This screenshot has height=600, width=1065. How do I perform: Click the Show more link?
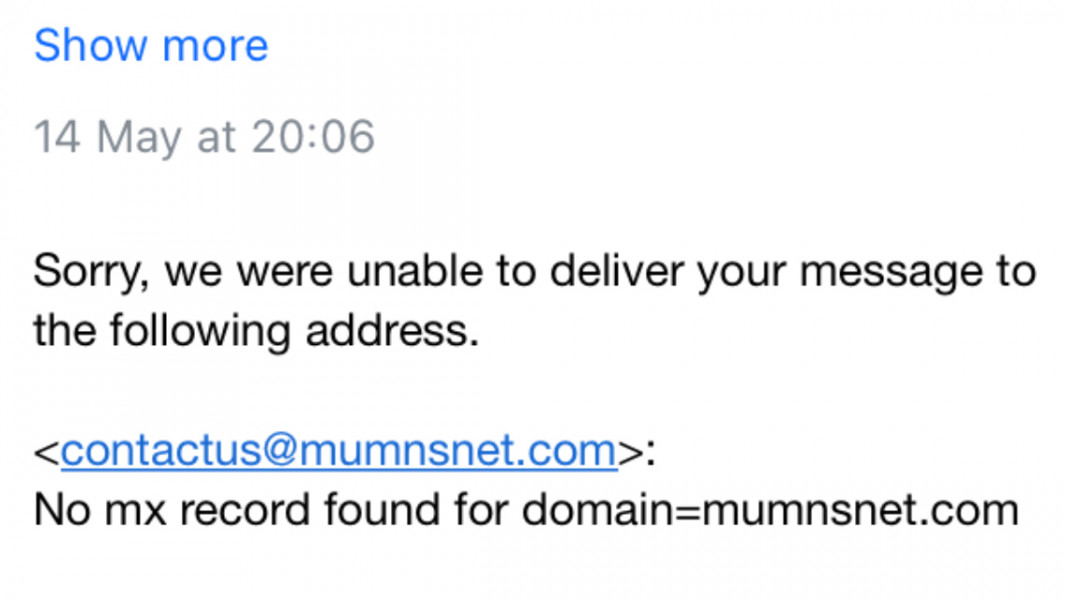pos(151,46)
